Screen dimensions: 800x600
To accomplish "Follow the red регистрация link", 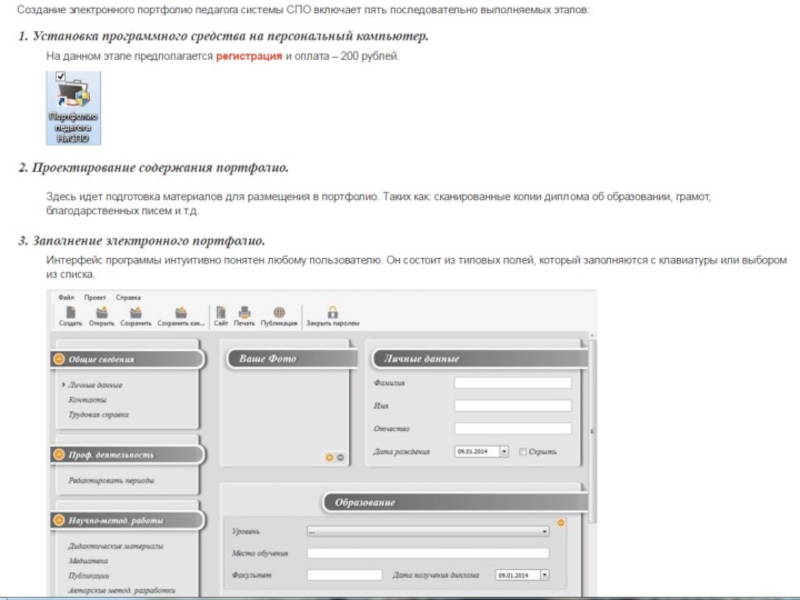I will (x=249, y=56).
